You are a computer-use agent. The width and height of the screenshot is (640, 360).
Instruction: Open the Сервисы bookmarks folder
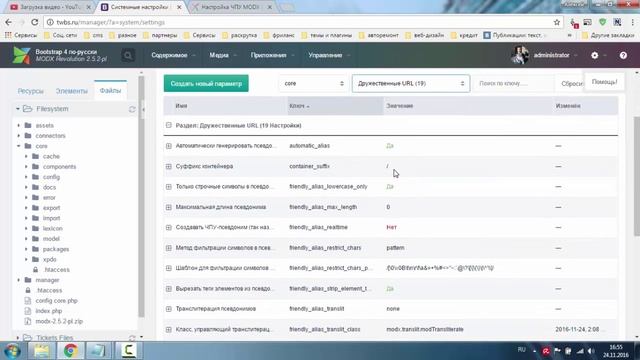pyautogui.click(x=200, y=36)
